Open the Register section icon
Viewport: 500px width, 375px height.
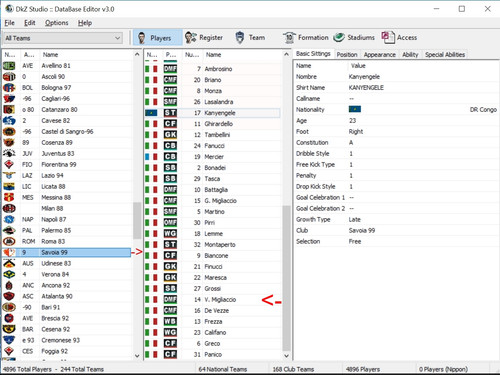[x=191, y=38]
